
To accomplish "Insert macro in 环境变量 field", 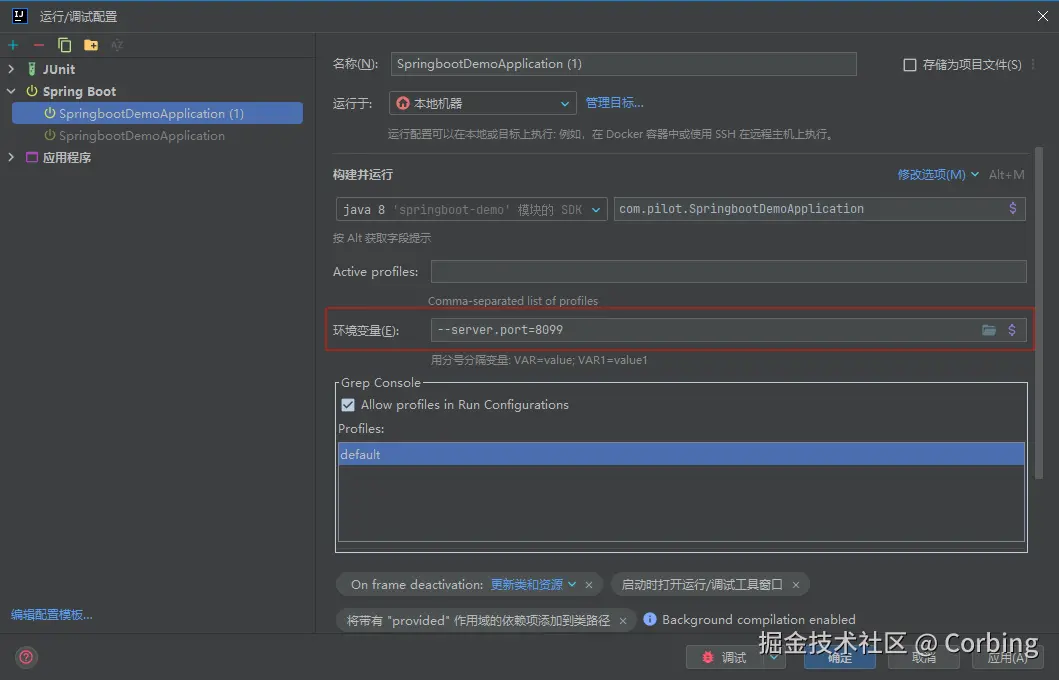I will point(1012,330).
